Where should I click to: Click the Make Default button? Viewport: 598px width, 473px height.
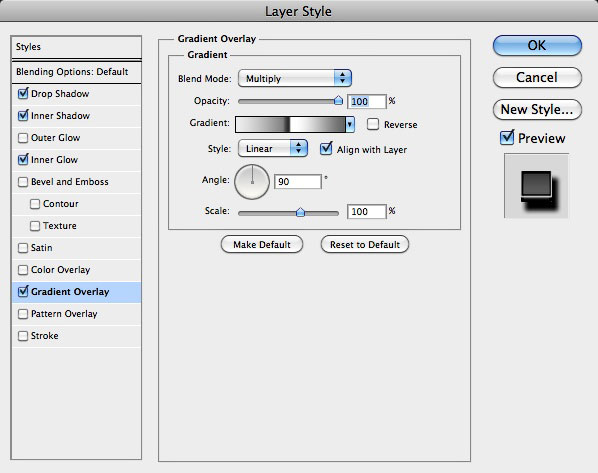[262, 245]
